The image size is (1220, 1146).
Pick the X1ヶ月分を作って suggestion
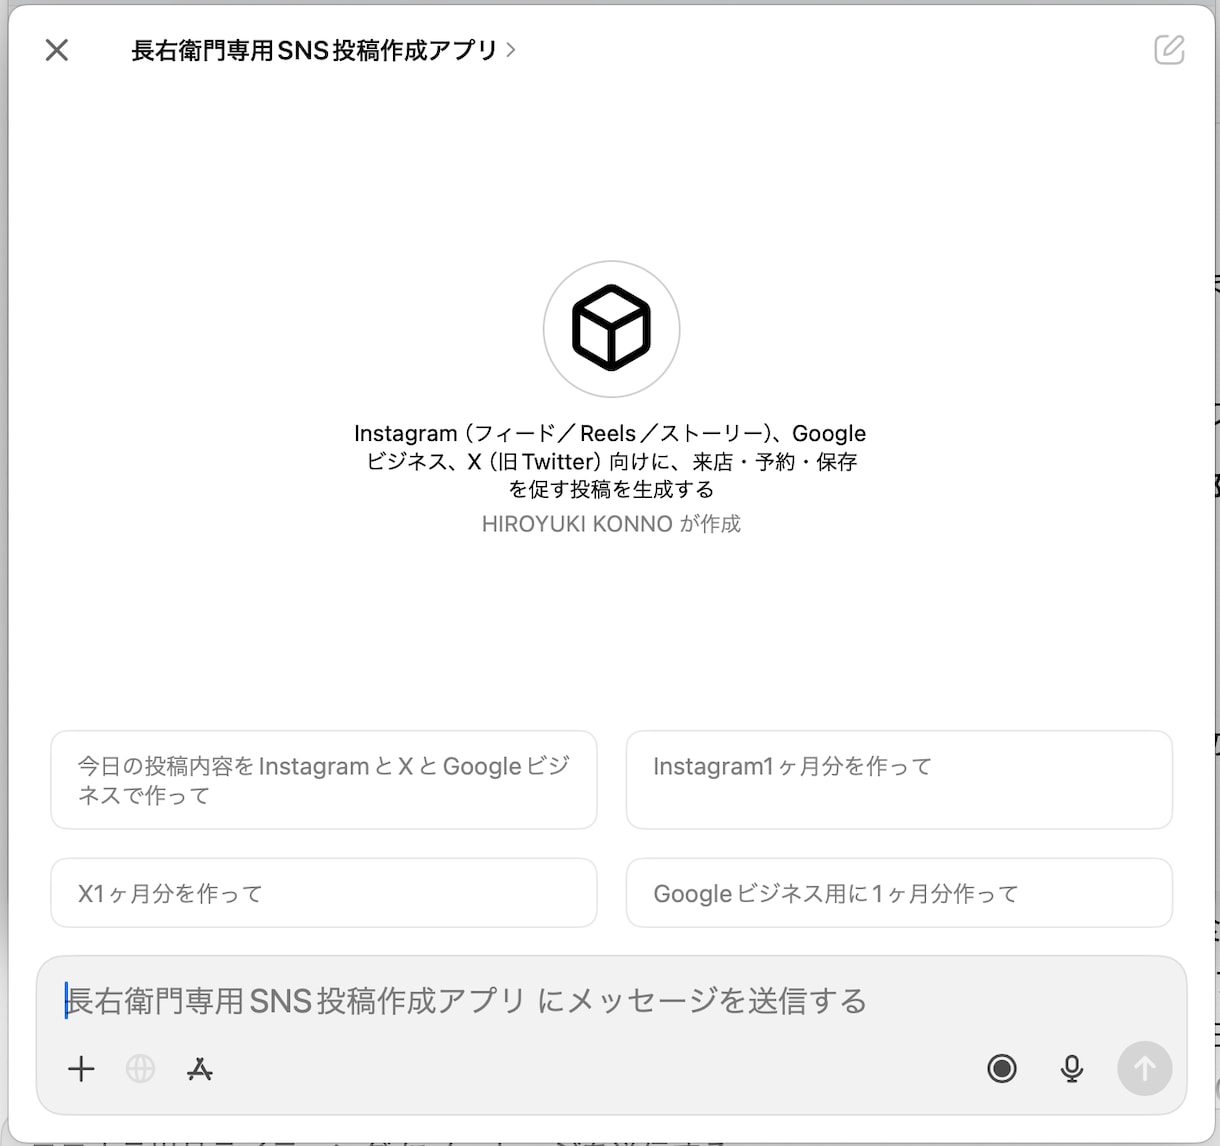324,893
